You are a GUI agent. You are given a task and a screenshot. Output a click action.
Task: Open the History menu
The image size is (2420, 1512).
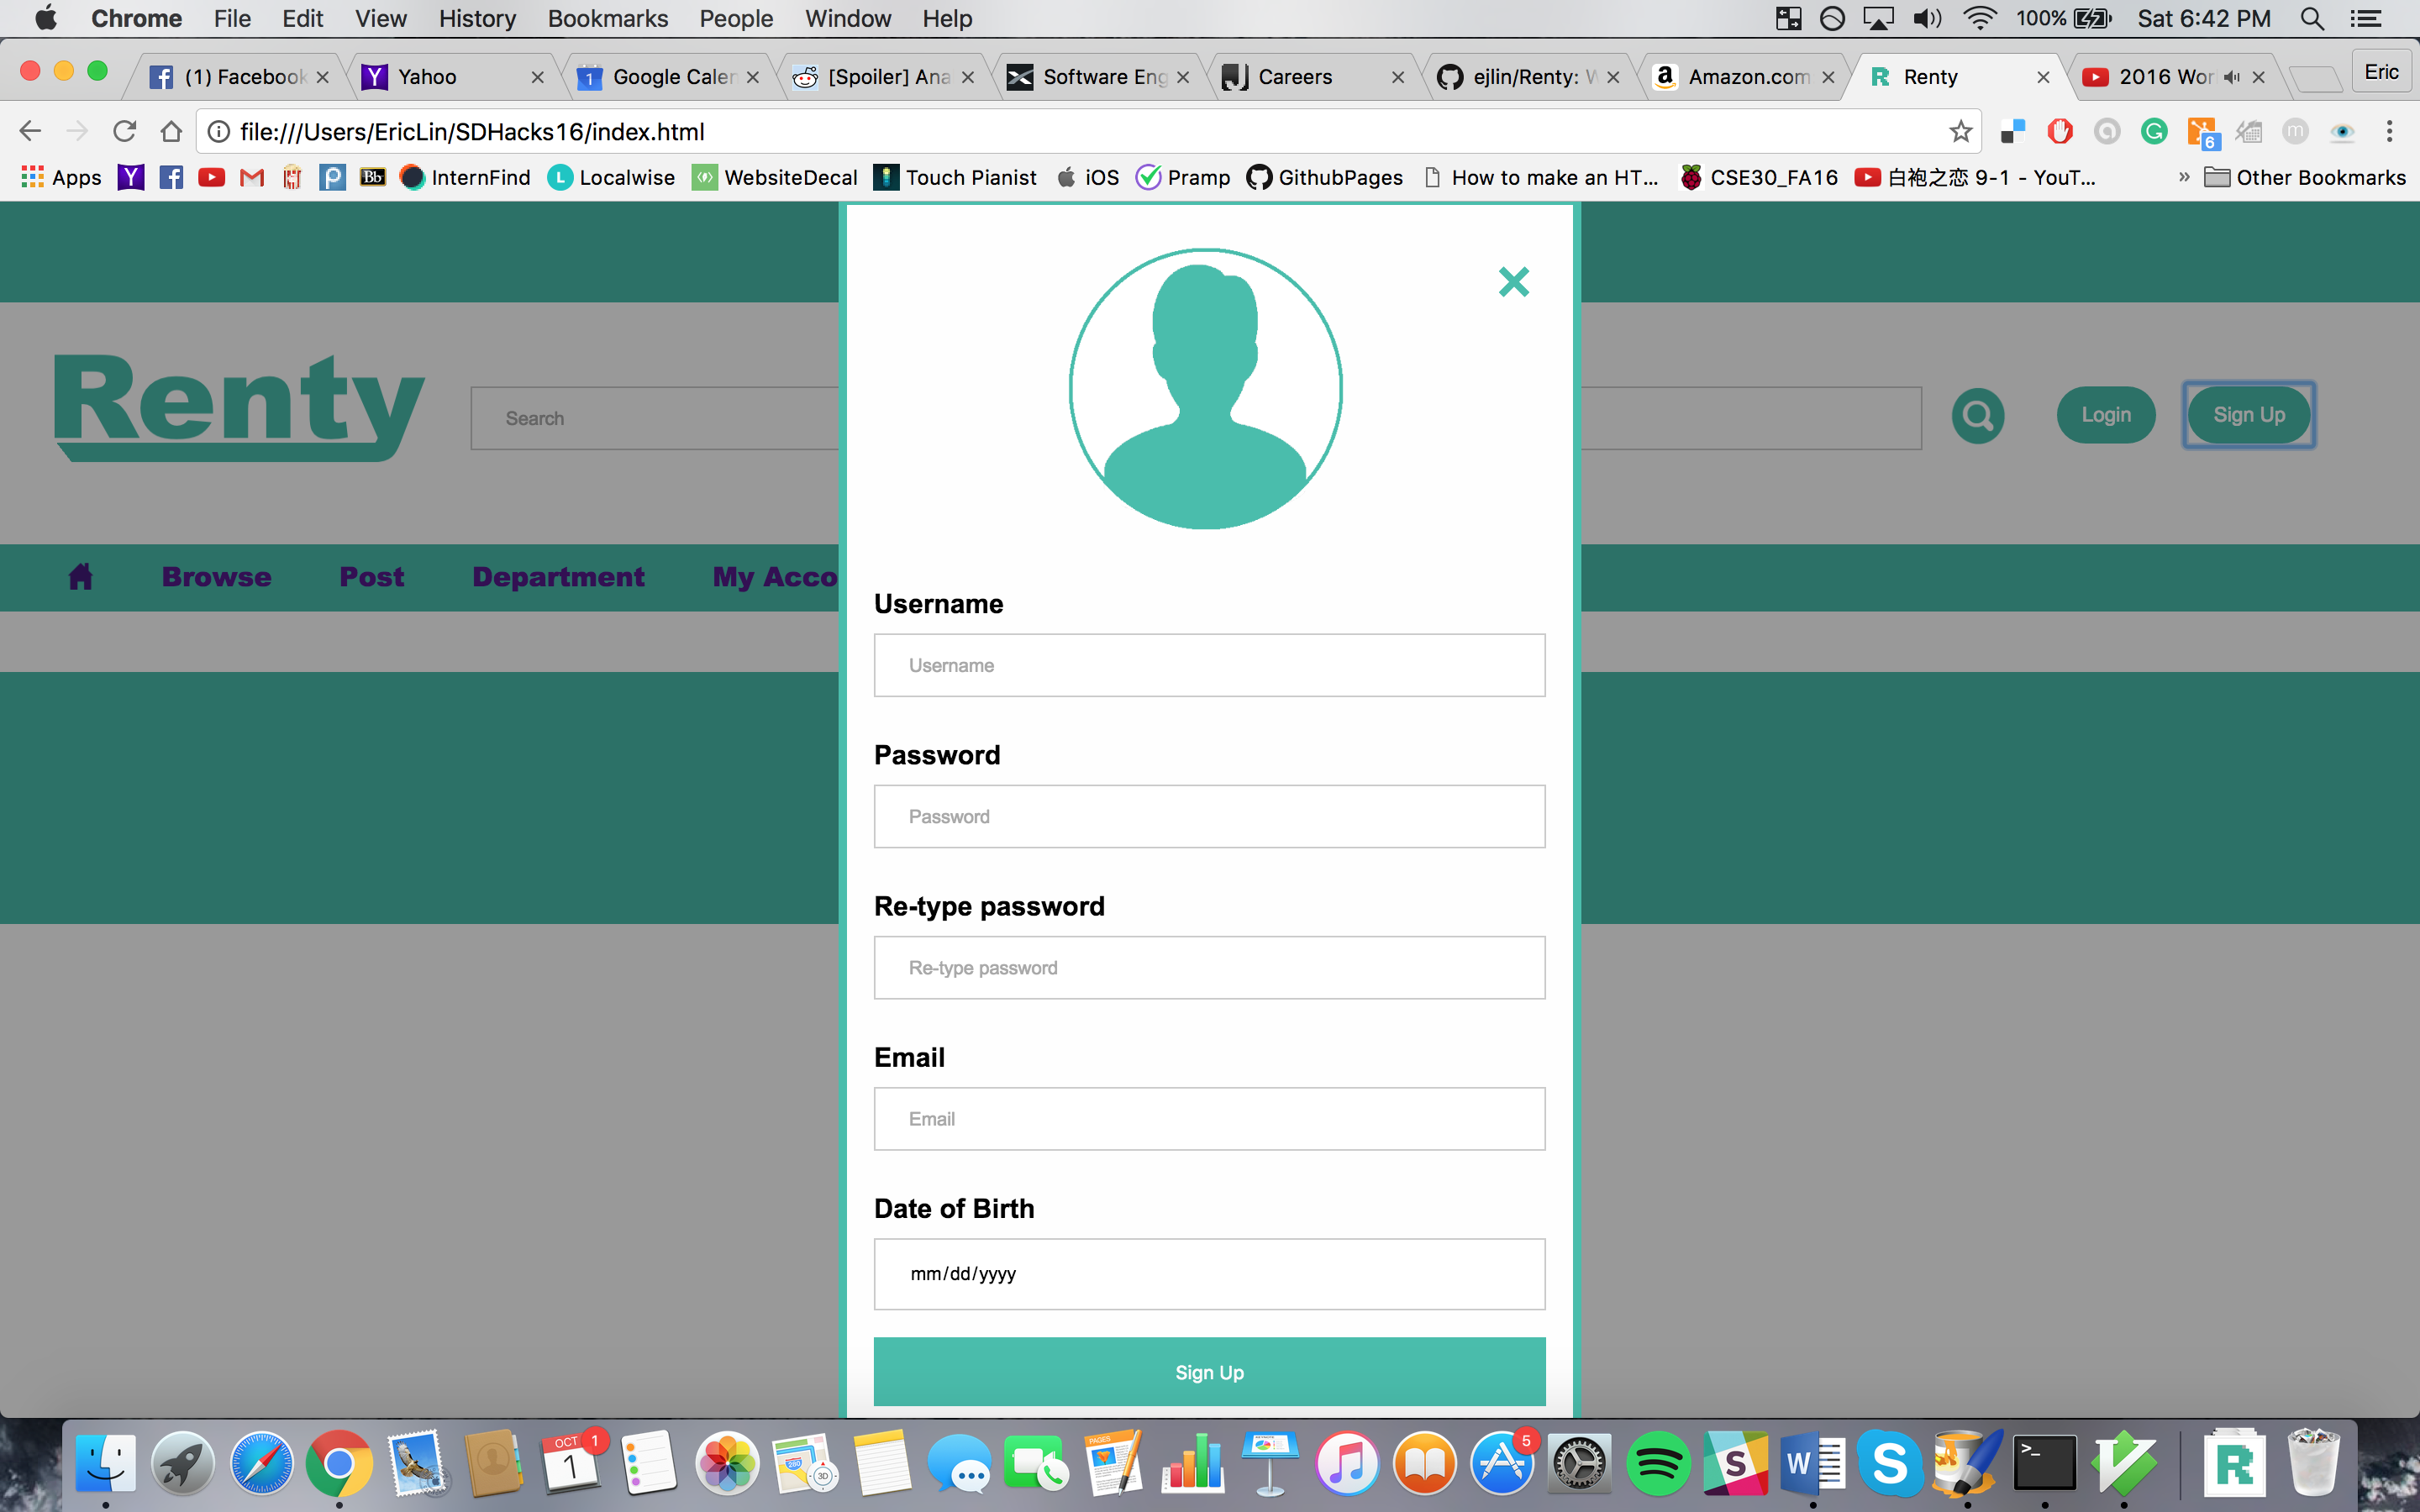(477, 19)
